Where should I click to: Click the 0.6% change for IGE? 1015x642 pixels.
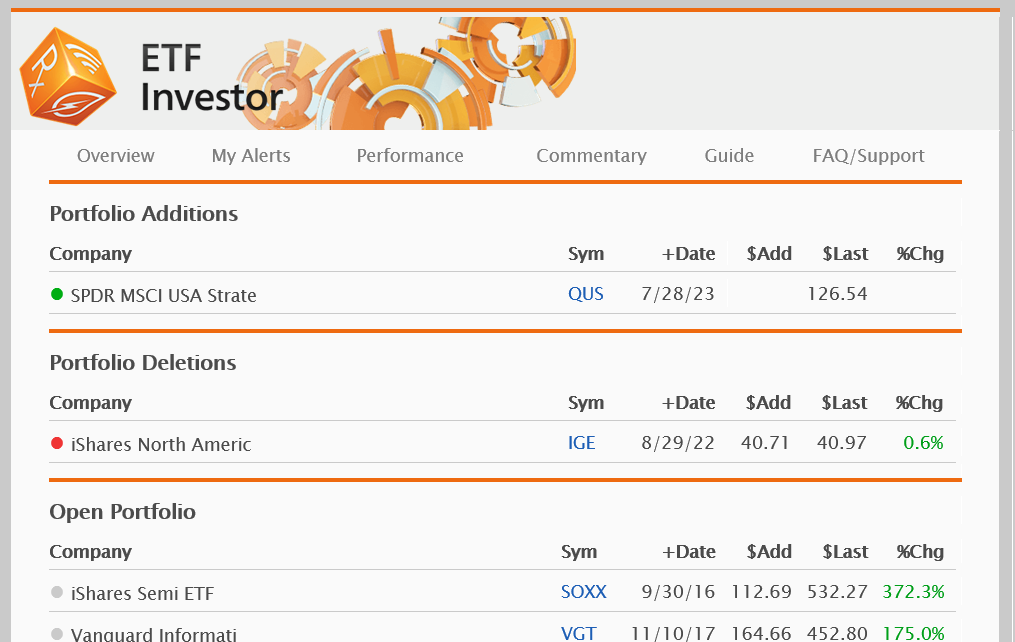click(924, 443)
